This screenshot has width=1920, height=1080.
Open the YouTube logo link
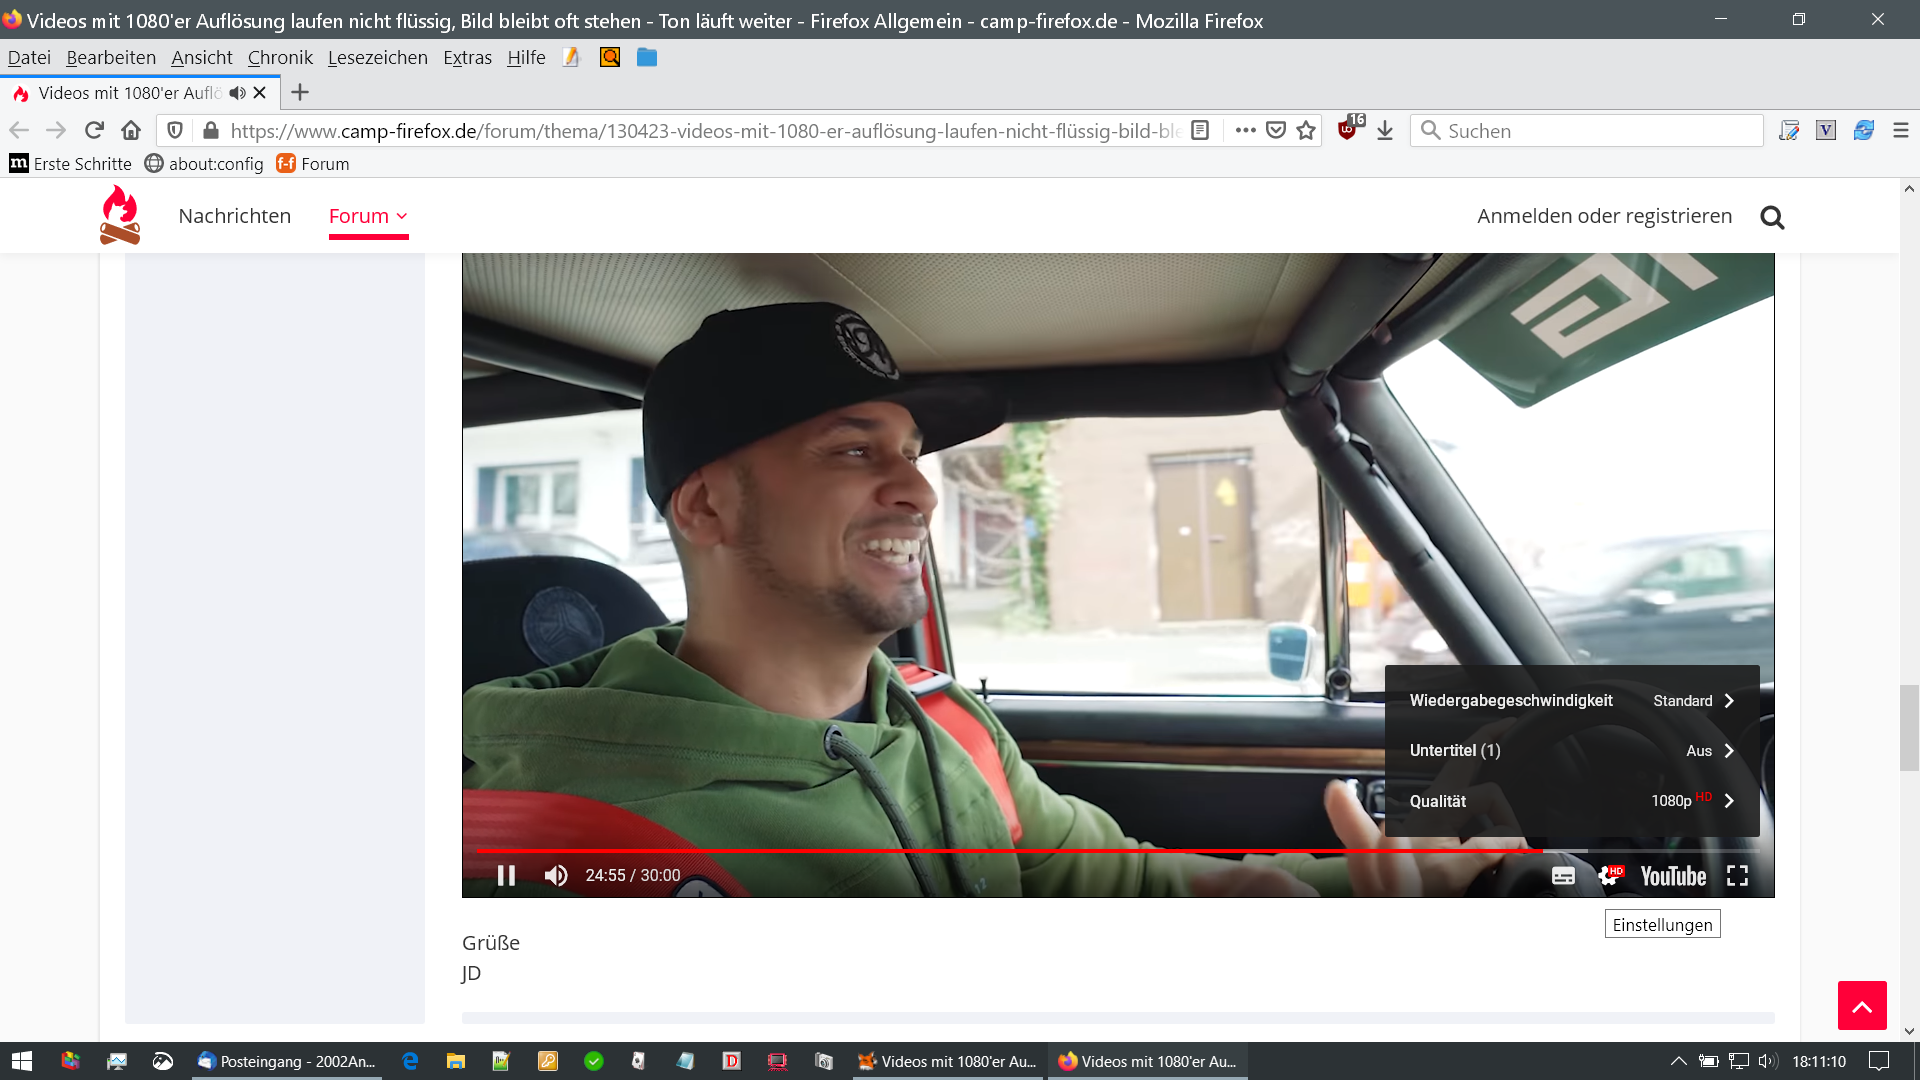tap(1673, 876)
